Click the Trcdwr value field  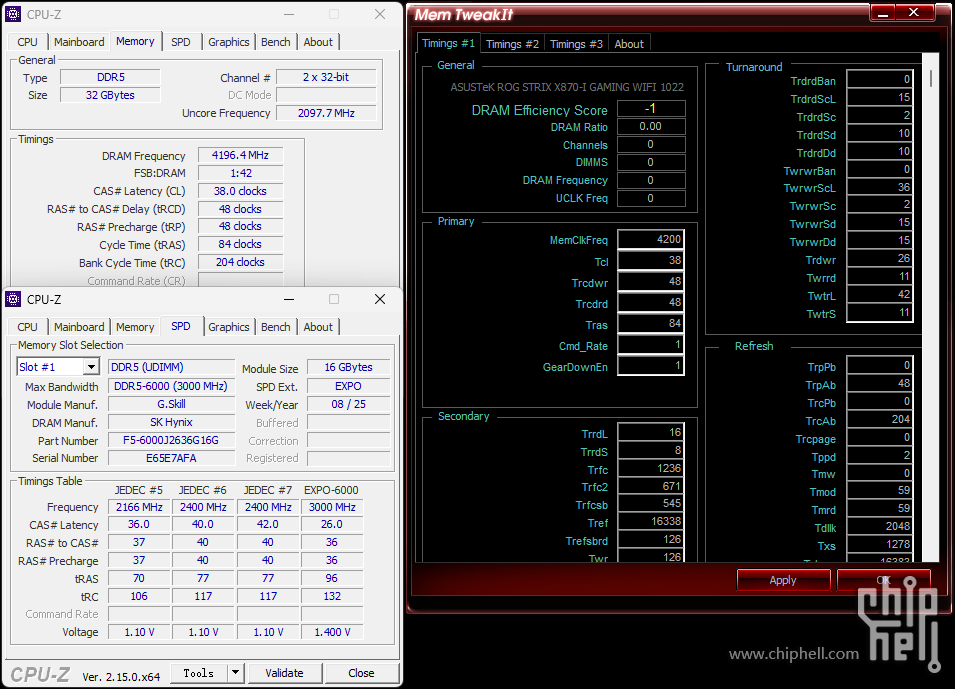pyautogui.click(x=650, y=282)
